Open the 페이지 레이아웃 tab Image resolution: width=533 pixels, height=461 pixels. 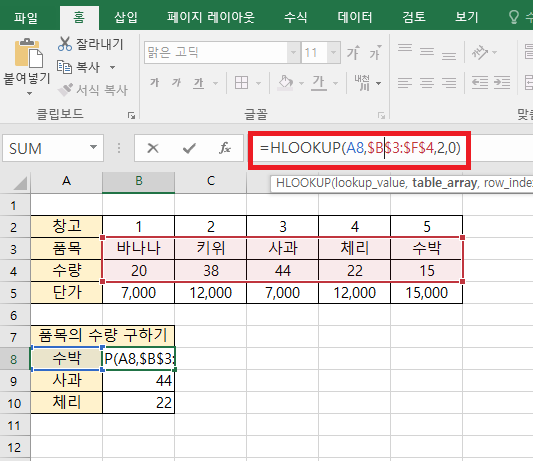click(x=210, y=17)
